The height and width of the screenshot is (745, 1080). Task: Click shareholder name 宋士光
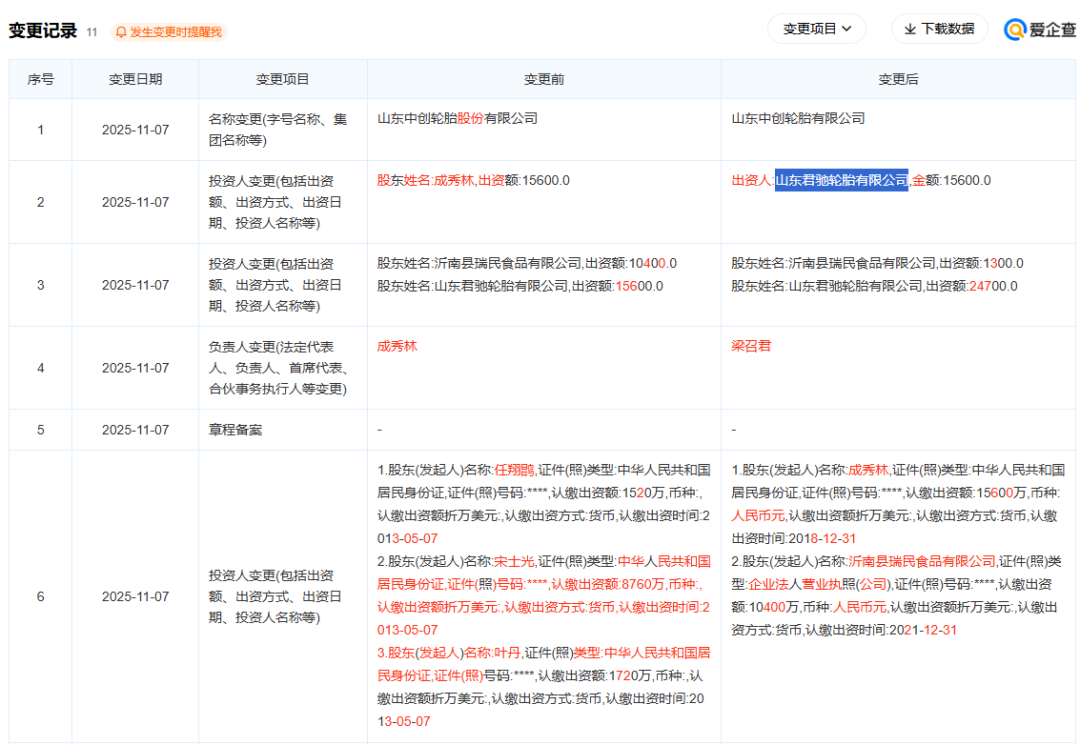515,561
